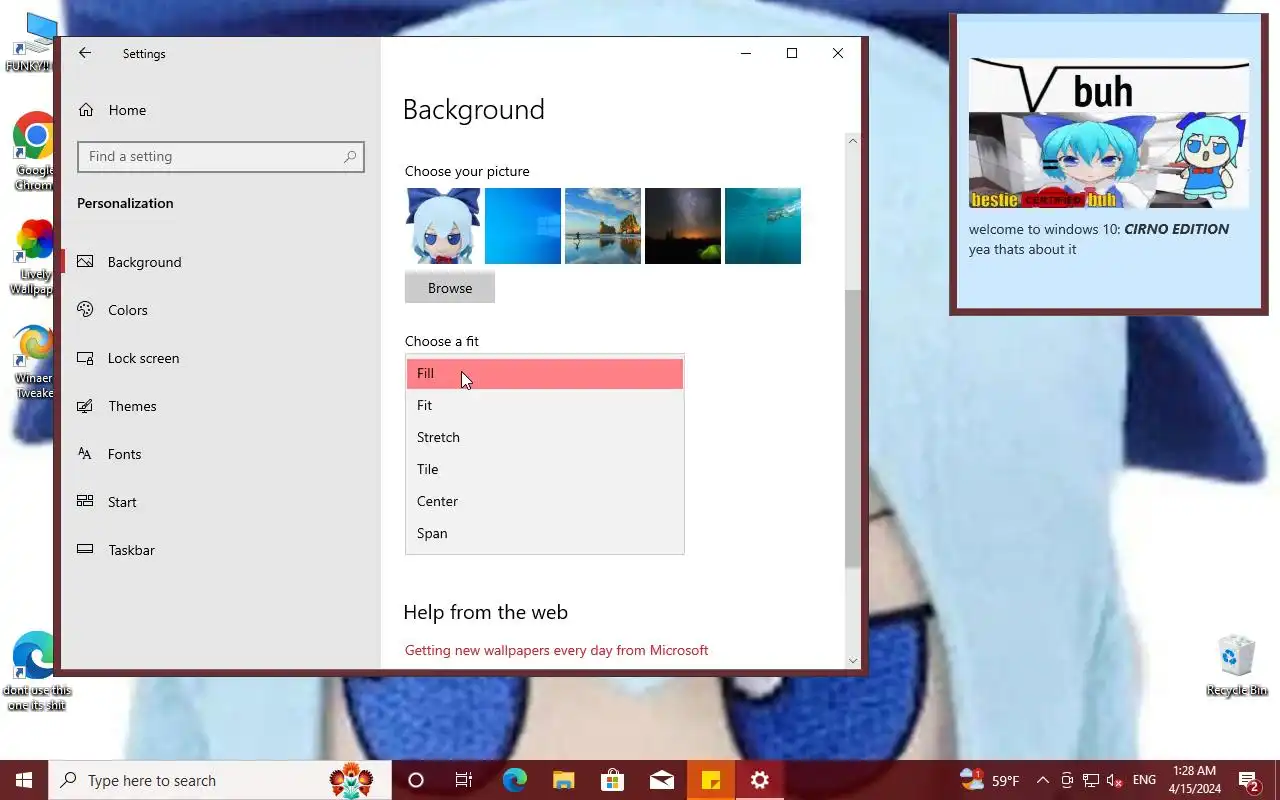Select the beach rock wallpaper thumbnail

pyautogui.click(x=603, y=226)
